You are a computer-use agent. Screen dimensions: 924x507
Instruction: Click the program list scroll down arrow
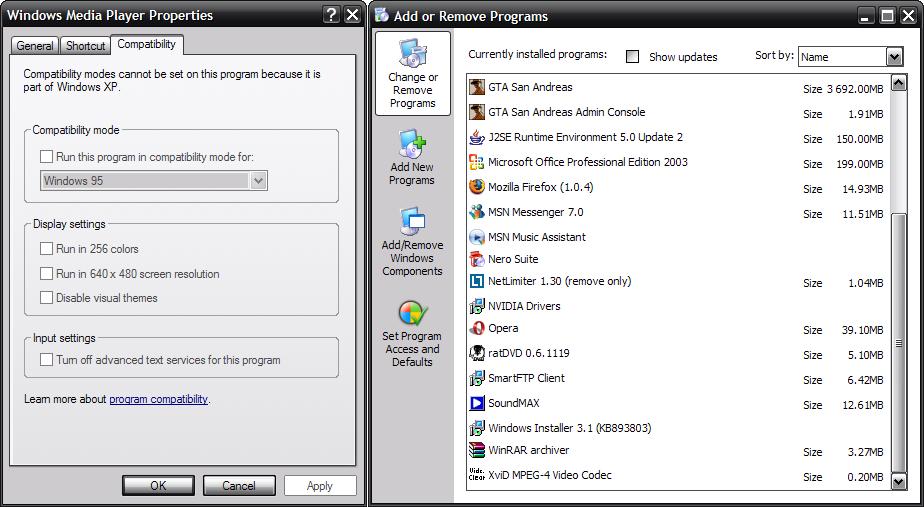pos(898,482)
